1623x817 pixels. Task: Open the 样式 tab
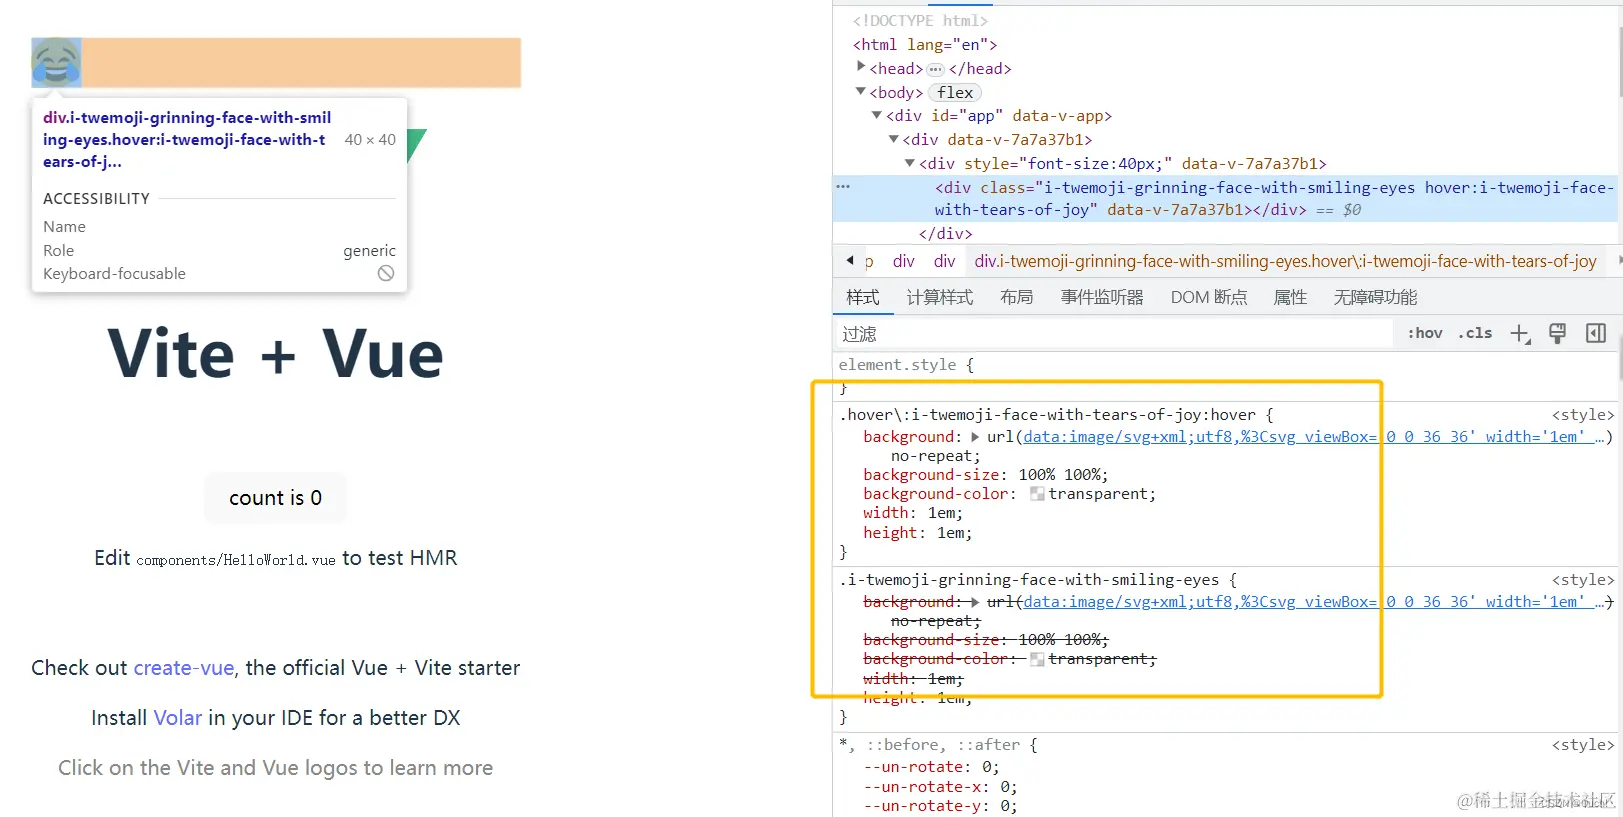(x=863, y=298)
